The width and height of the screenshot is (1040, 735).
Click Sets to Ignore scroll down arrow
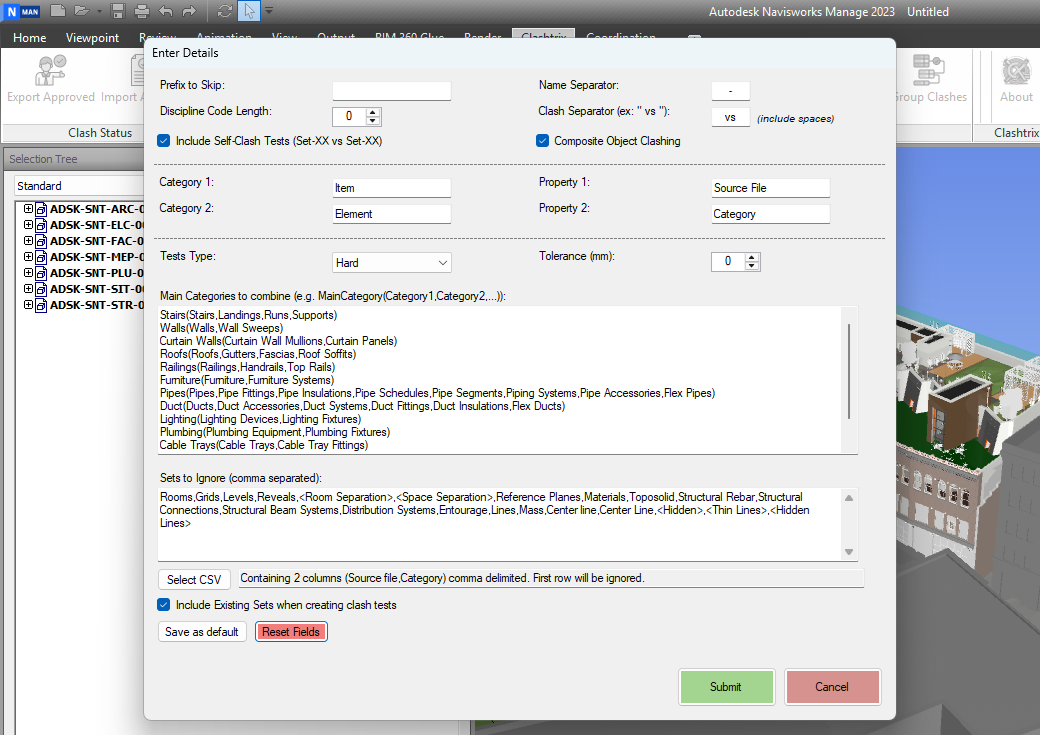pos(849,552)
